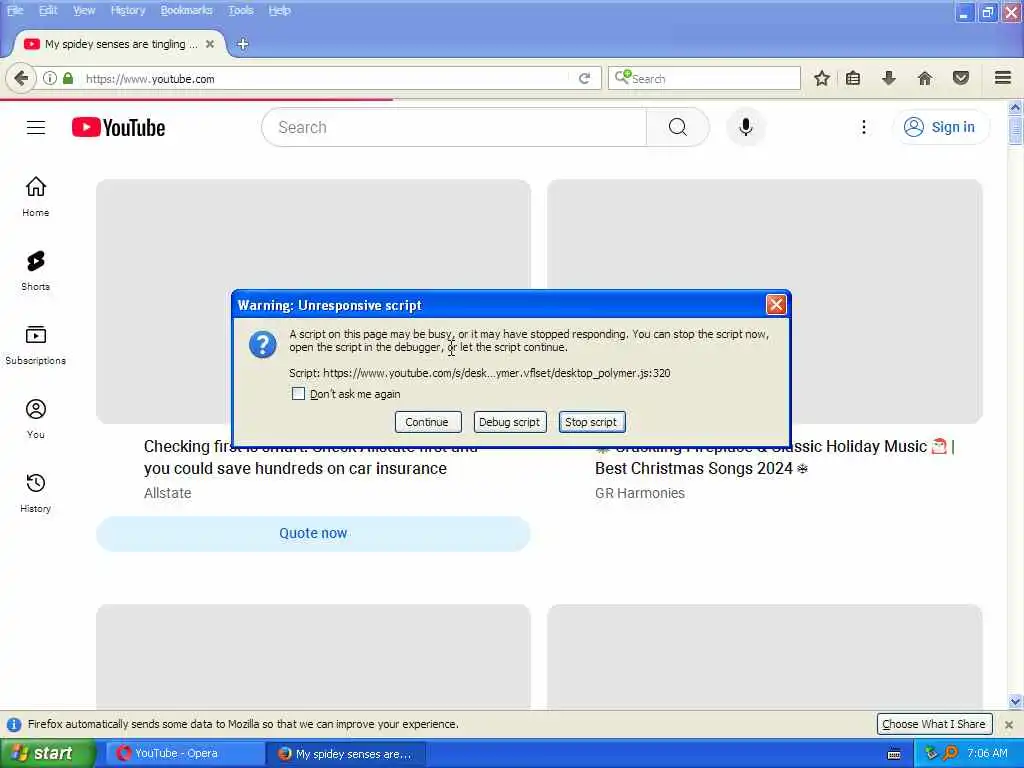Screen dimensions: 1024x768
Task: Click the green padlock security icon
Action: coord(68,78)
